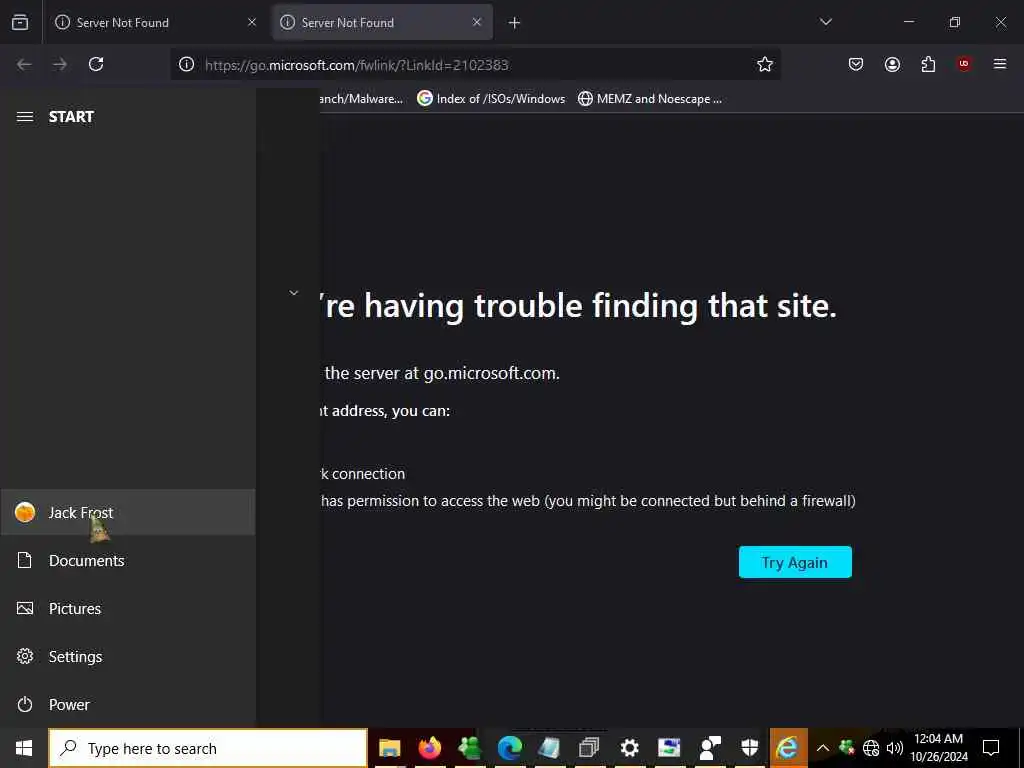Open the Action Center notifications icon
Image resolution: width=1024 pixels, height=768 pixels.
point(991,748)
